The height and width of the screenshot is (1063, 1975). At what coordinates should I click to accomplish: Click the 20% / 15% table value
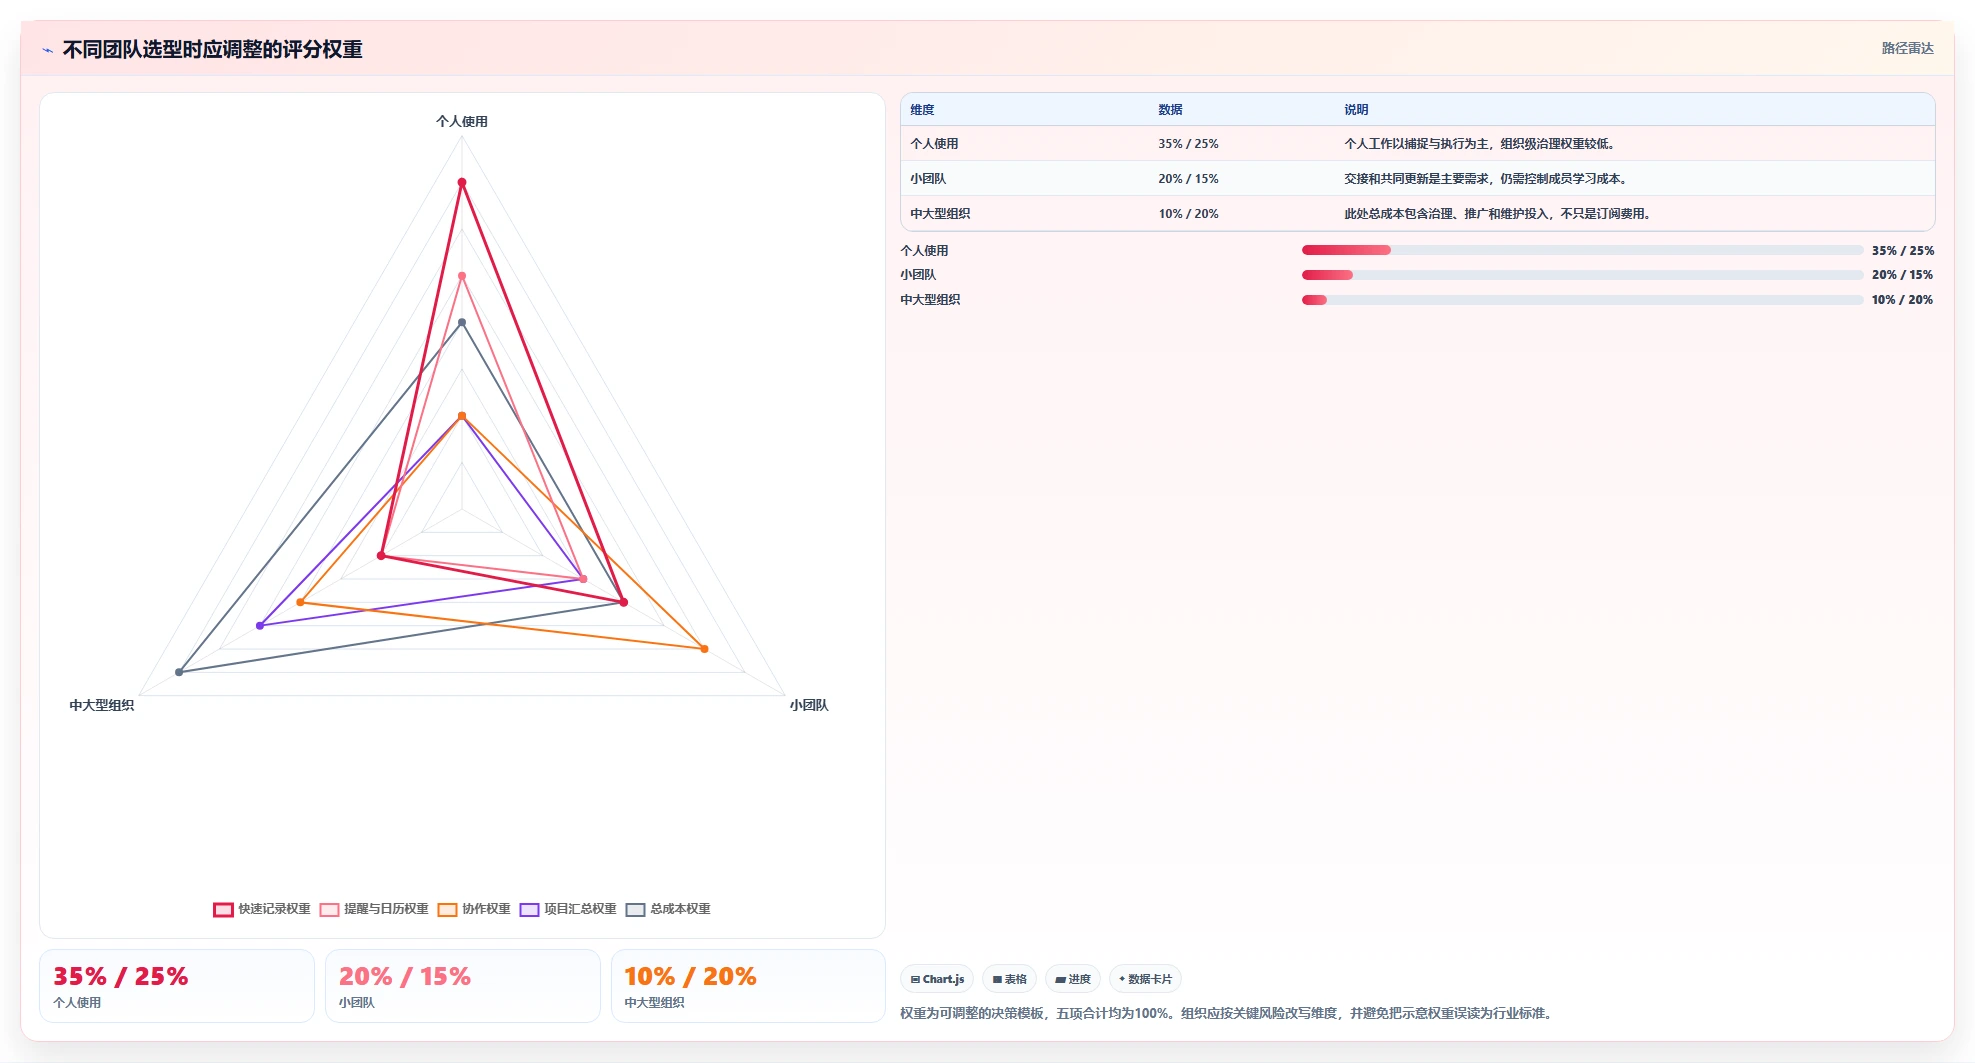[1188, 179]
